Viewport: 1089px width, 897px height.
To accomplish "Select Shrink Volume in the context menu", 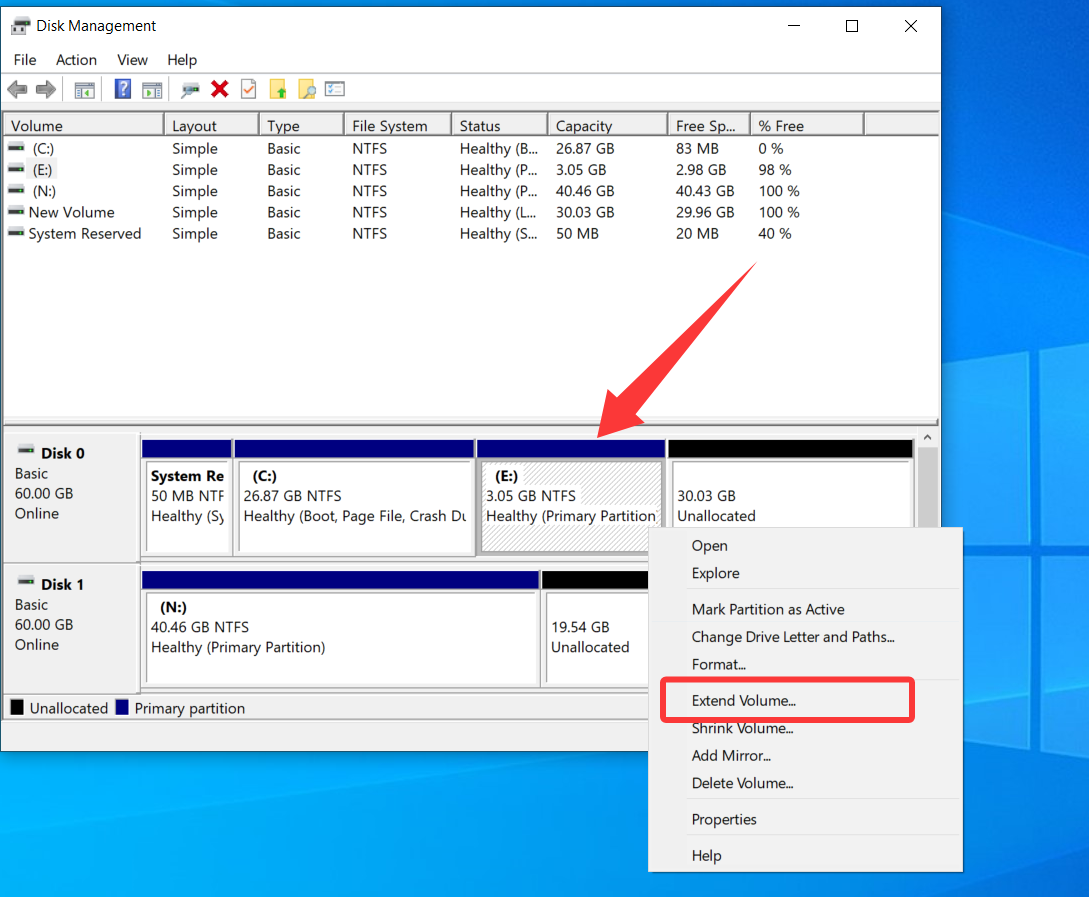I will click(x=806, y=728).
